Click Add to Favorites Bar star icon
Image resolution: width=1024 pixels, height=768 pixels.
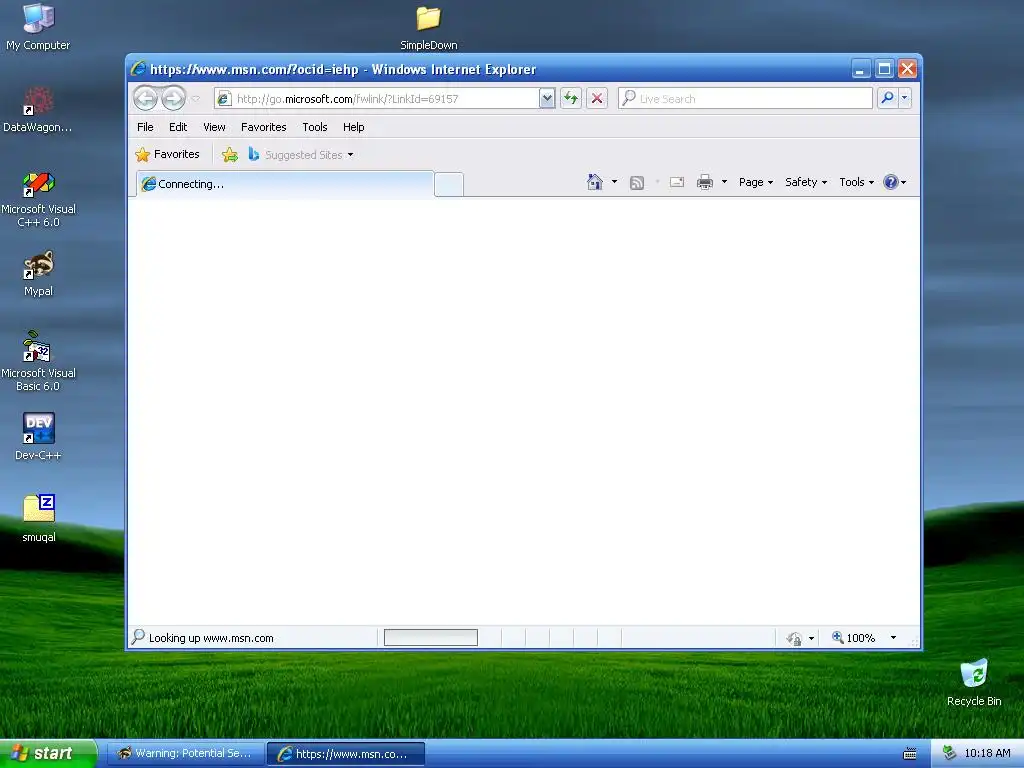pyautogui.click(x=230, y=155)
